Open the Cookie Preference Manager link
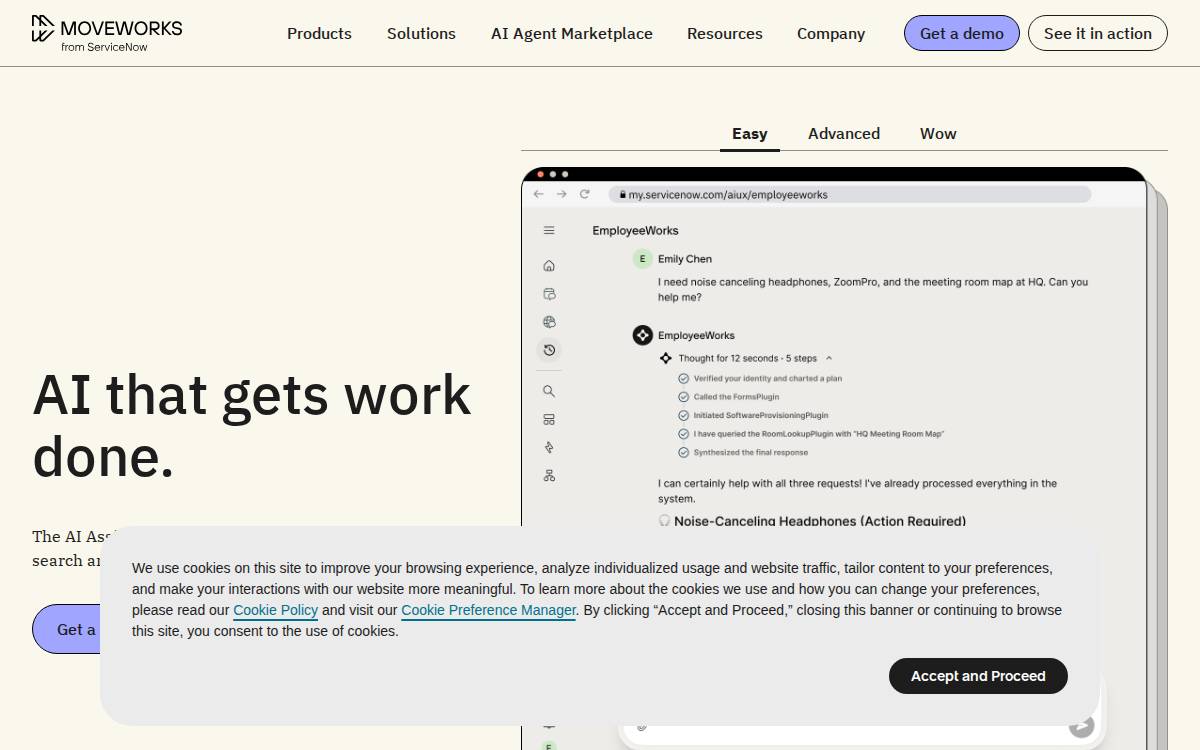 pyautogui.click(x=489, y=610)
